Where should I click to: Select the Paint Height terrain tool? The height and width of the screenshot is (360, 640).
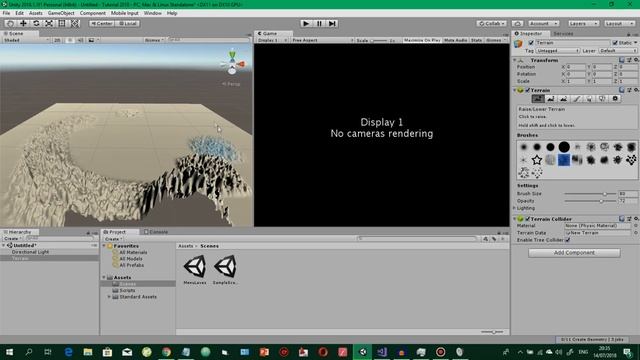click(x=551, y=99)
